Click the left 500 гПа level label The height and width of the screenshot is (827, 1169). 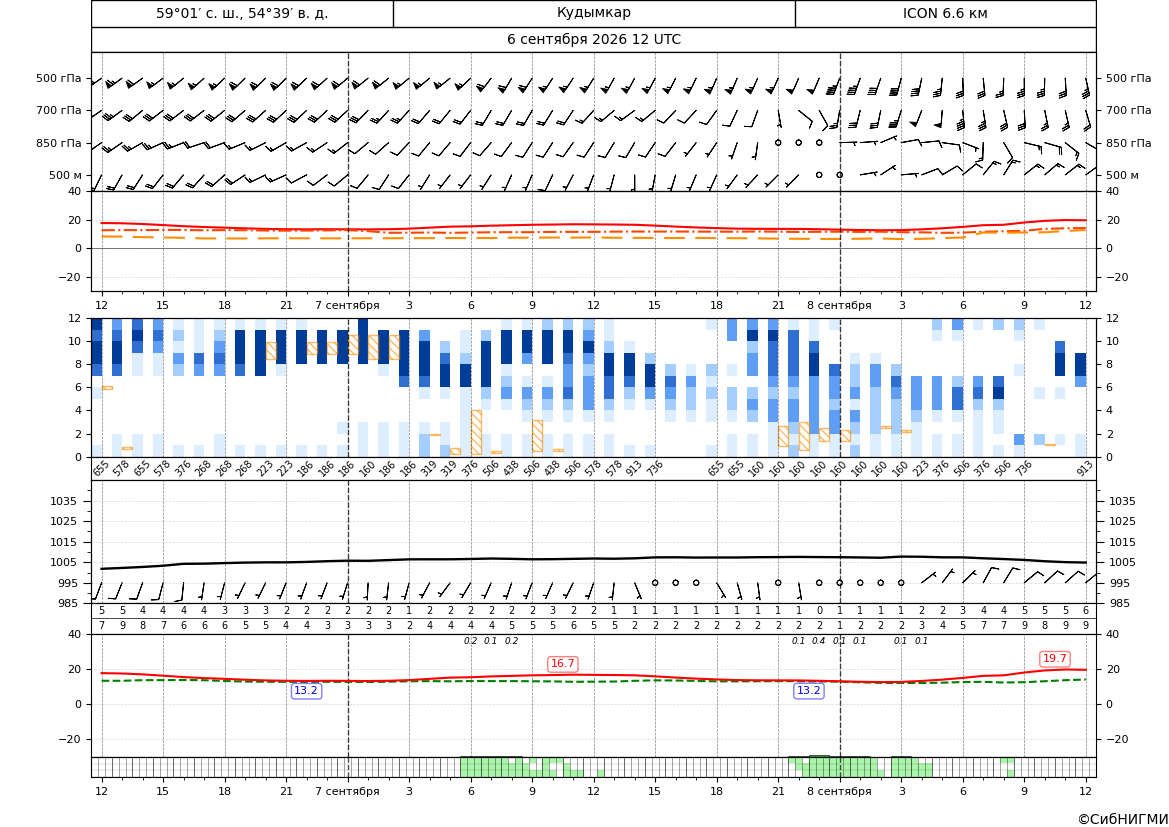pos(58,78)
